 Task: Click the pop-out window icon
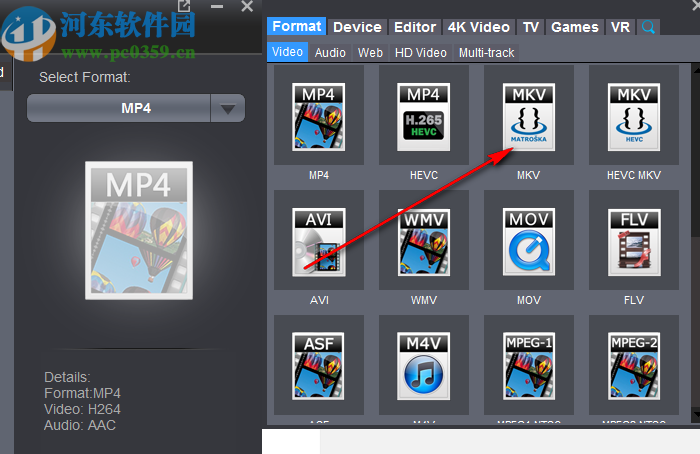184,6
